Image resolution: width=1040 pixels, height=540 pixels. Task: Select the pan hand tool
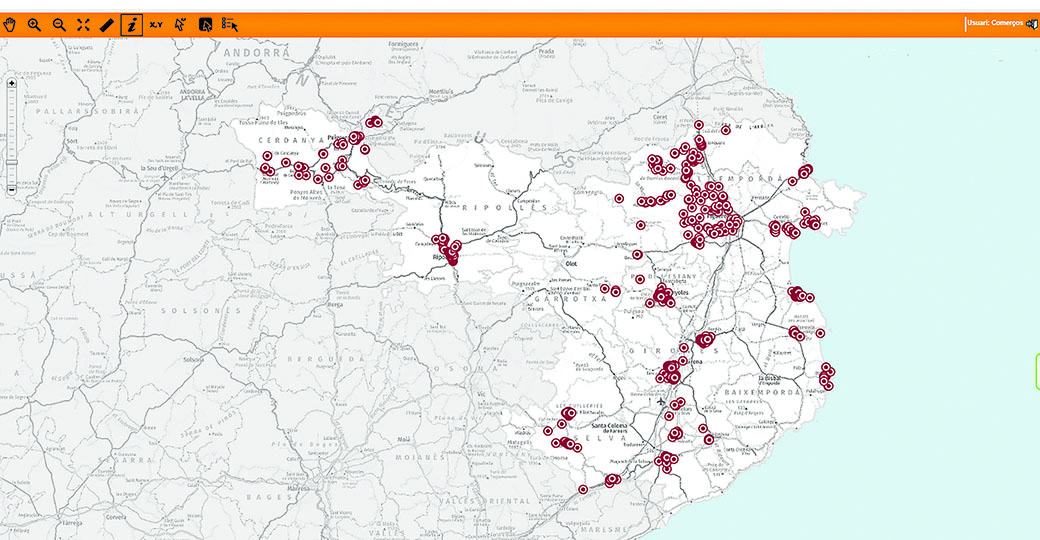coord(10,25)
